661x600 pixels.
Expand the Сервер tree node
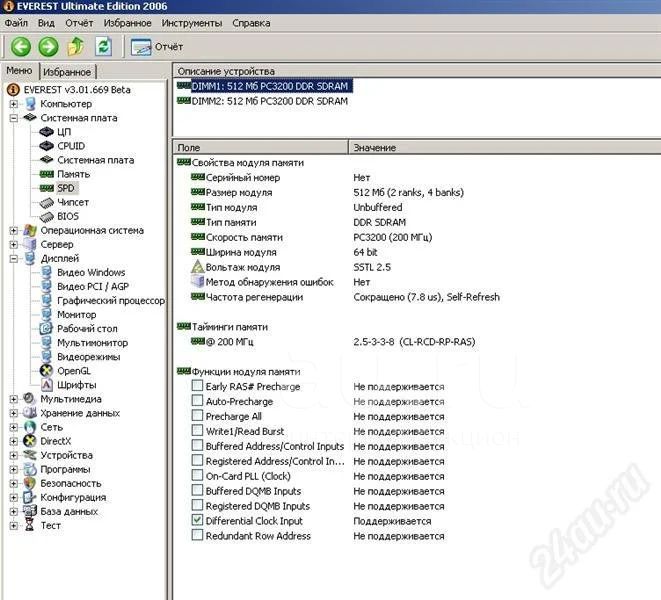pos(13,245)
